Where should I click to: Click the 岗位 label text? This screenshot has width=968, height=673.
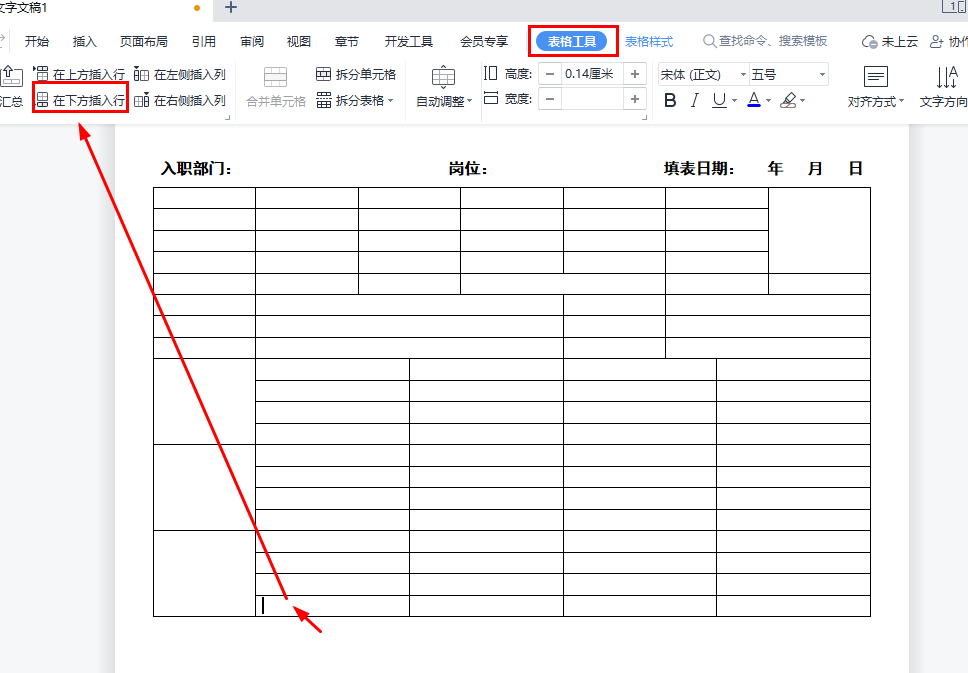pyautogui.click(x=468, y=169)
